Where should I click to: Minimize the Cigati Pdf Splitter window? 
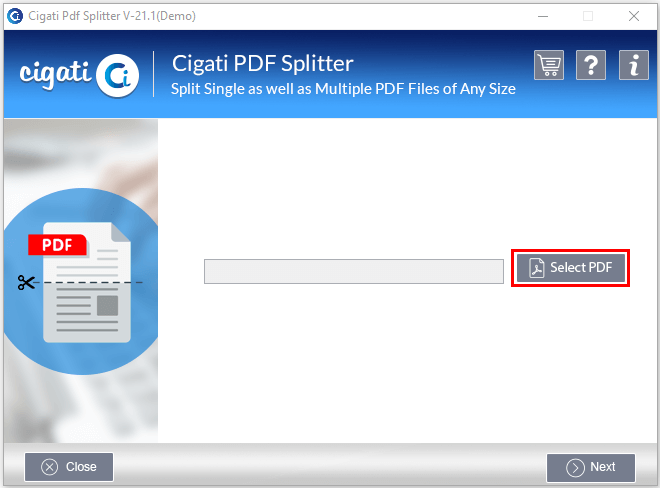(543, 16)
